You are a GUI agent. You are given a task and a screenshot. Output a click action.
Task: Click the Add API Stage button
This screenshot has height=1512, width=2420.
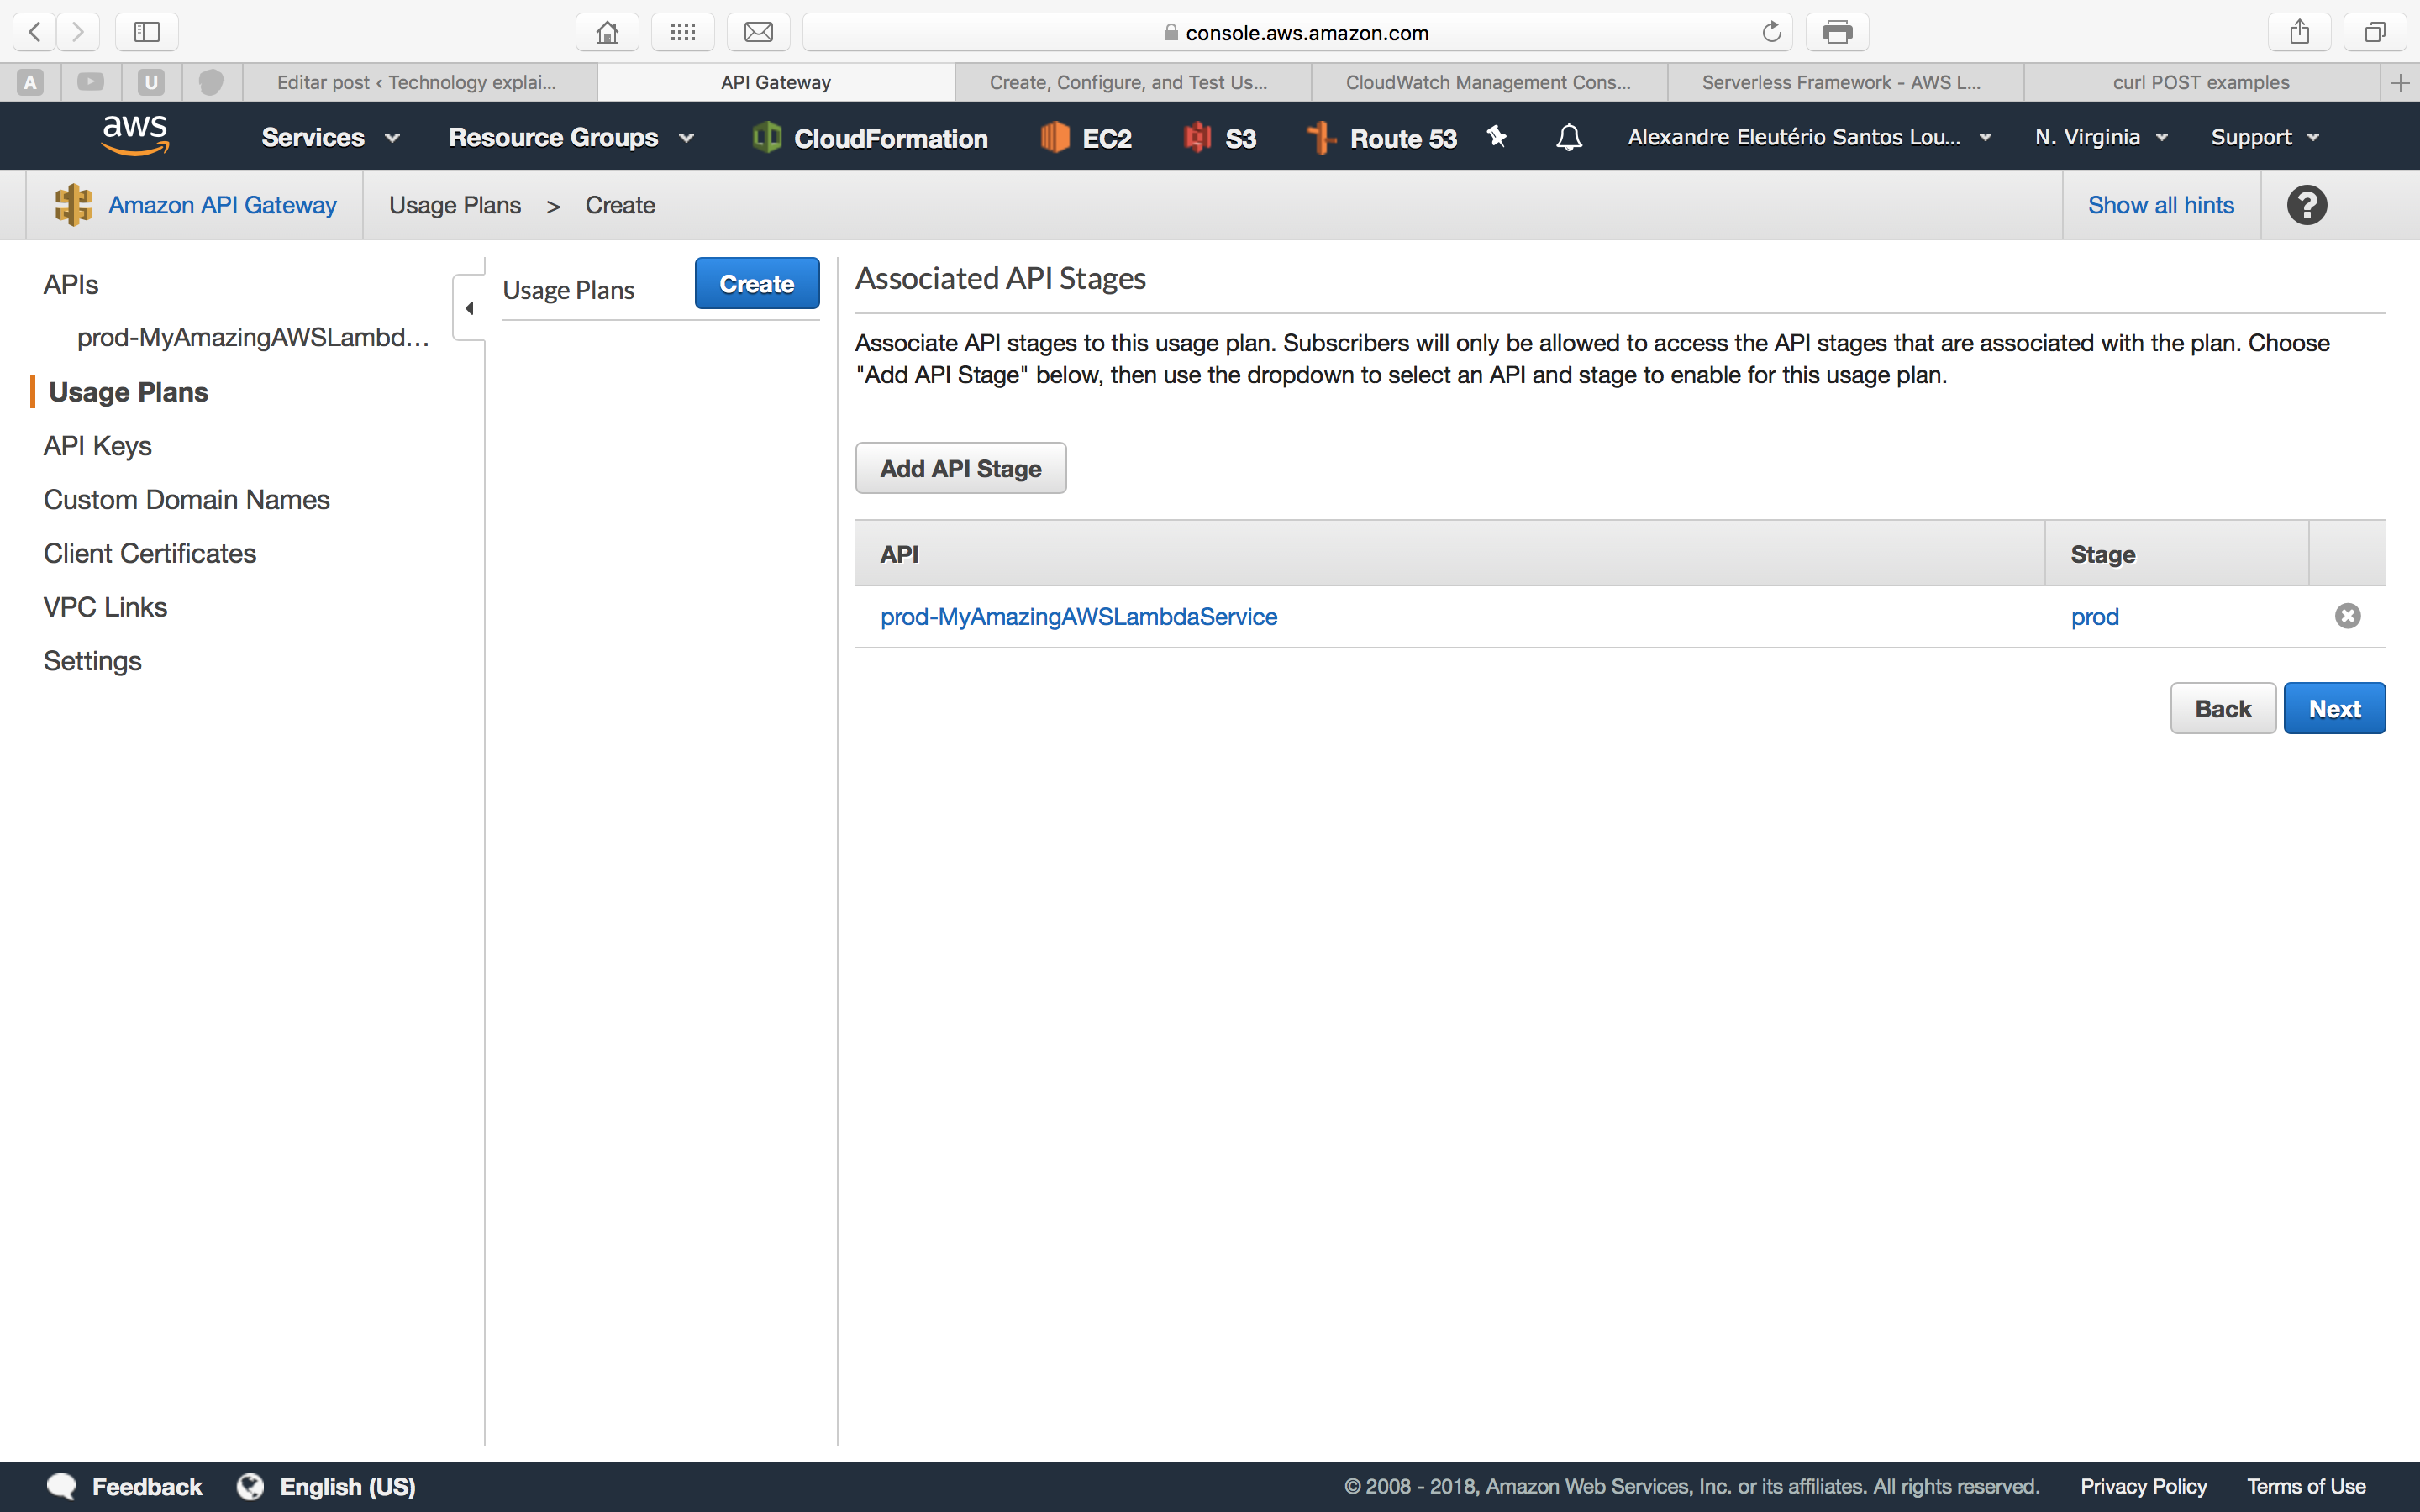960,468
